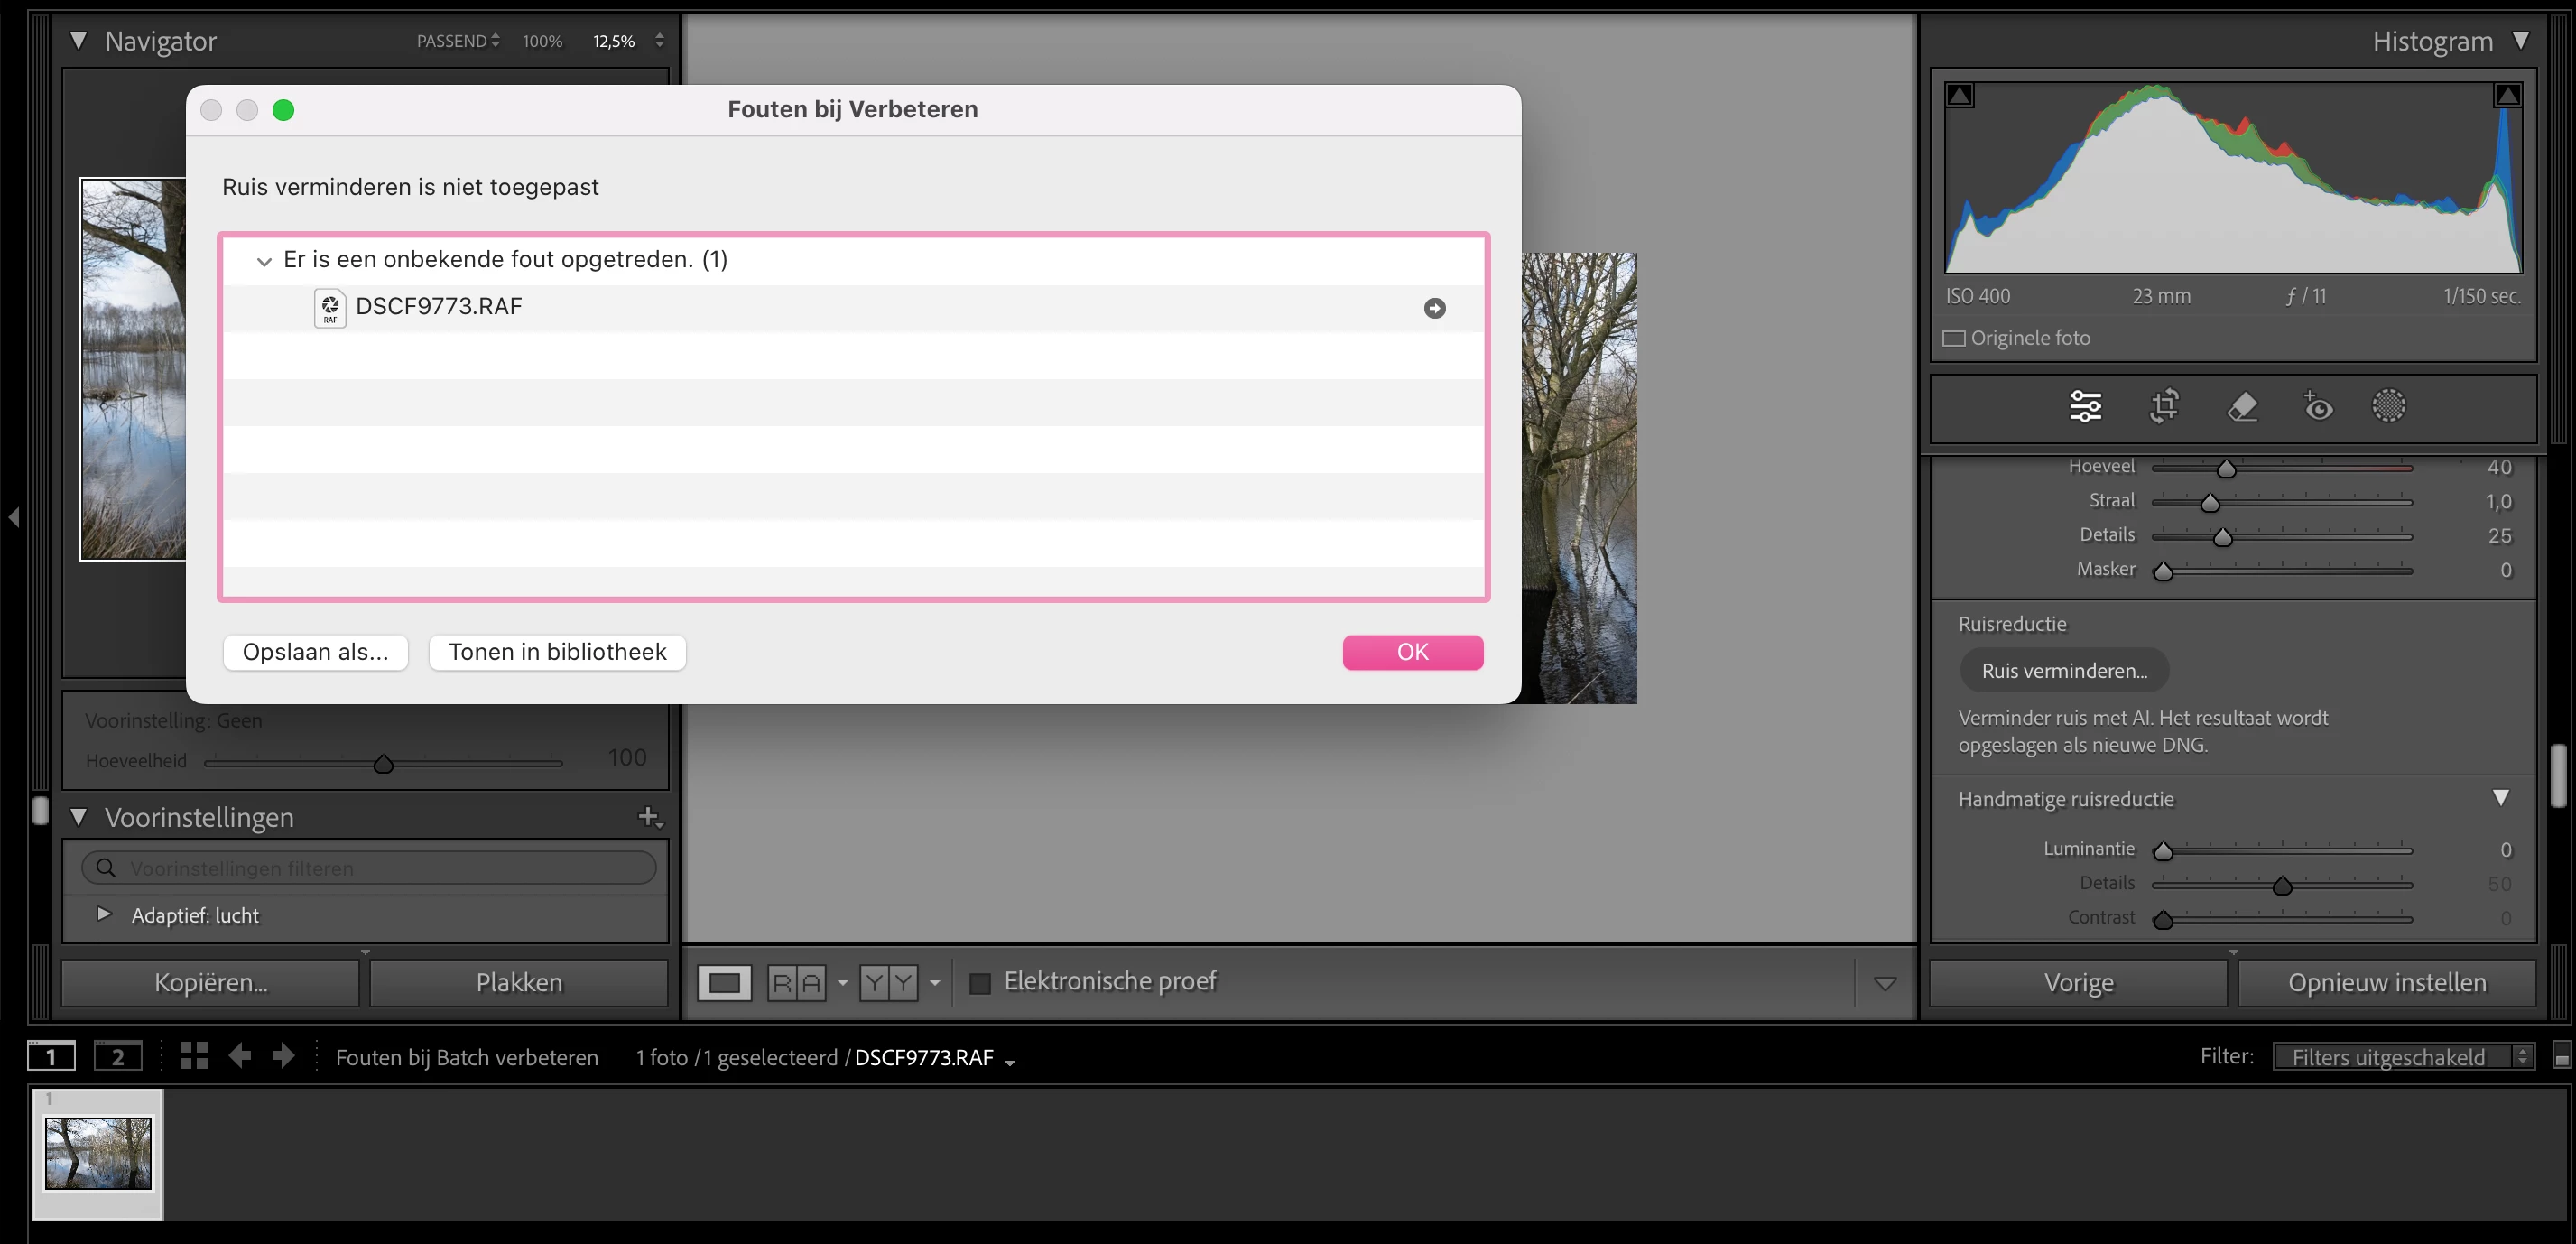Open the Edit sliders panel icon
Viewport: 2576px width, 1244px height.
pyautogui.click(x=2085, y=406)
